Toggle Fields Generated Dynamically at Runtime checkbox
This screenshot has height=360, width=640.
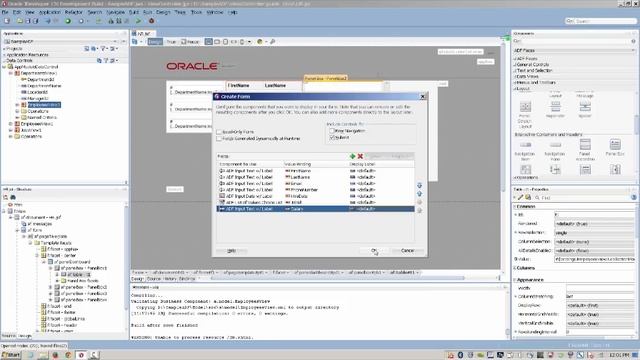tap(219, 139)
